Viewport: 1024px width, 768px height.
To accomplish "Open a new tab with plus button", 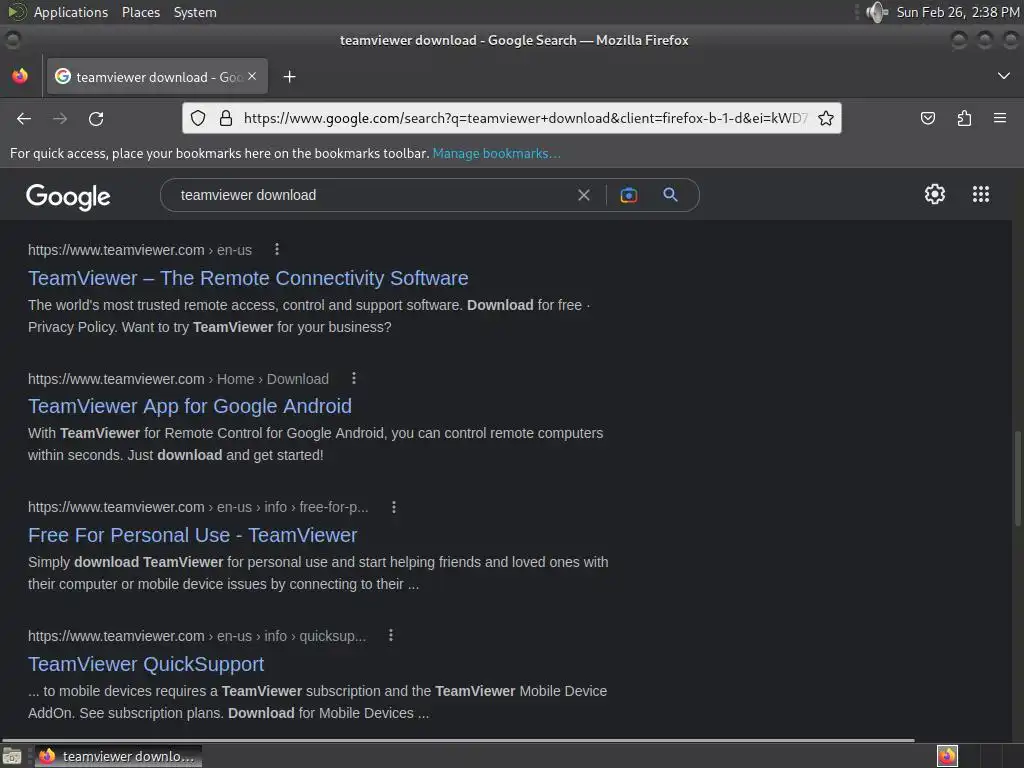I will pos(289,77).
